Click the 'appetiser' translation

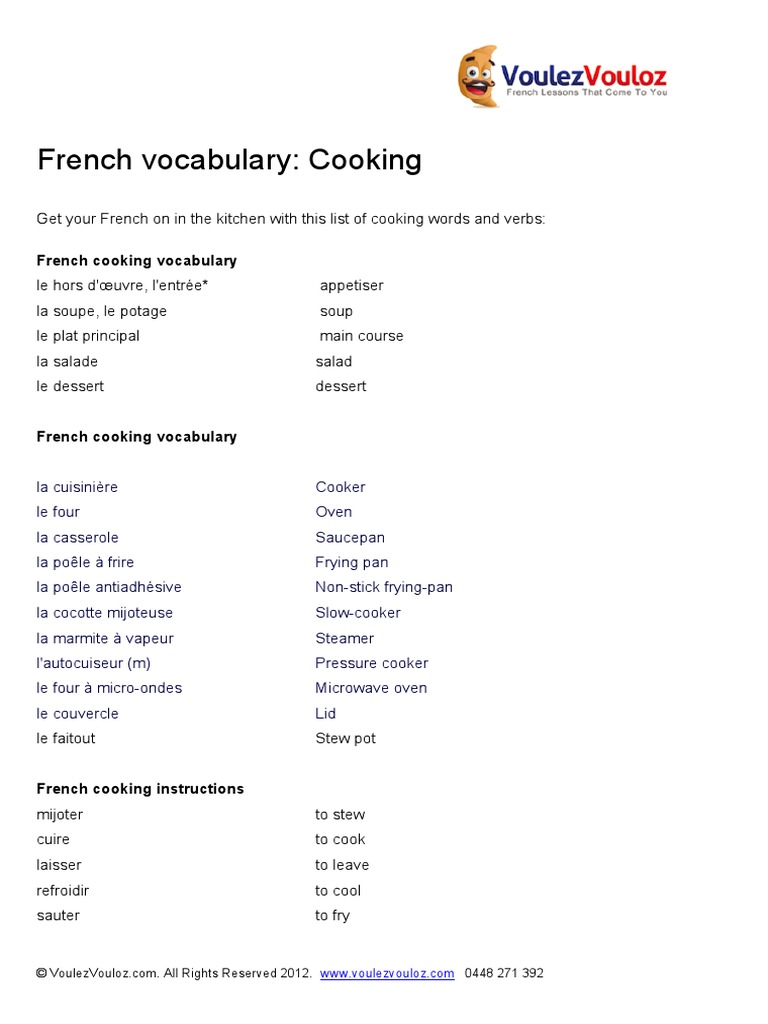351,286
